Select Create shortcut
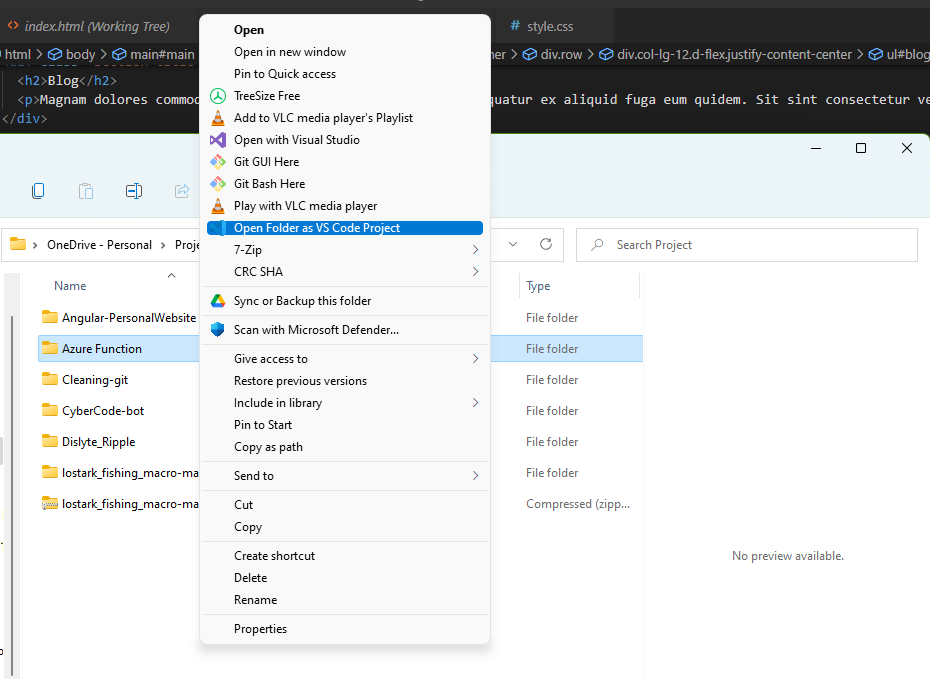The height and width of the screenshot is (679, 930). click(345, 556)
